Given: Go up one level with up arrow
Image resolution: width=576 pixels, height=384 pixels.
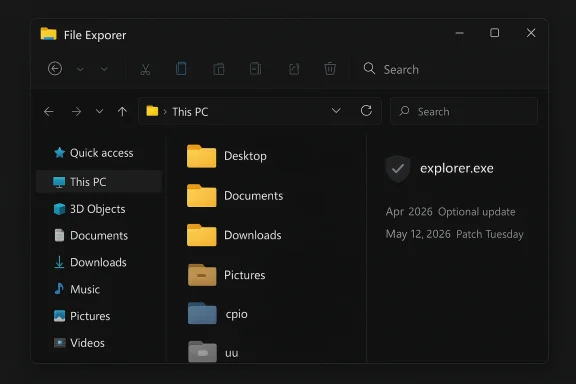Looking at the screenshot, I should pyautogui.click(x=122, y=111).
